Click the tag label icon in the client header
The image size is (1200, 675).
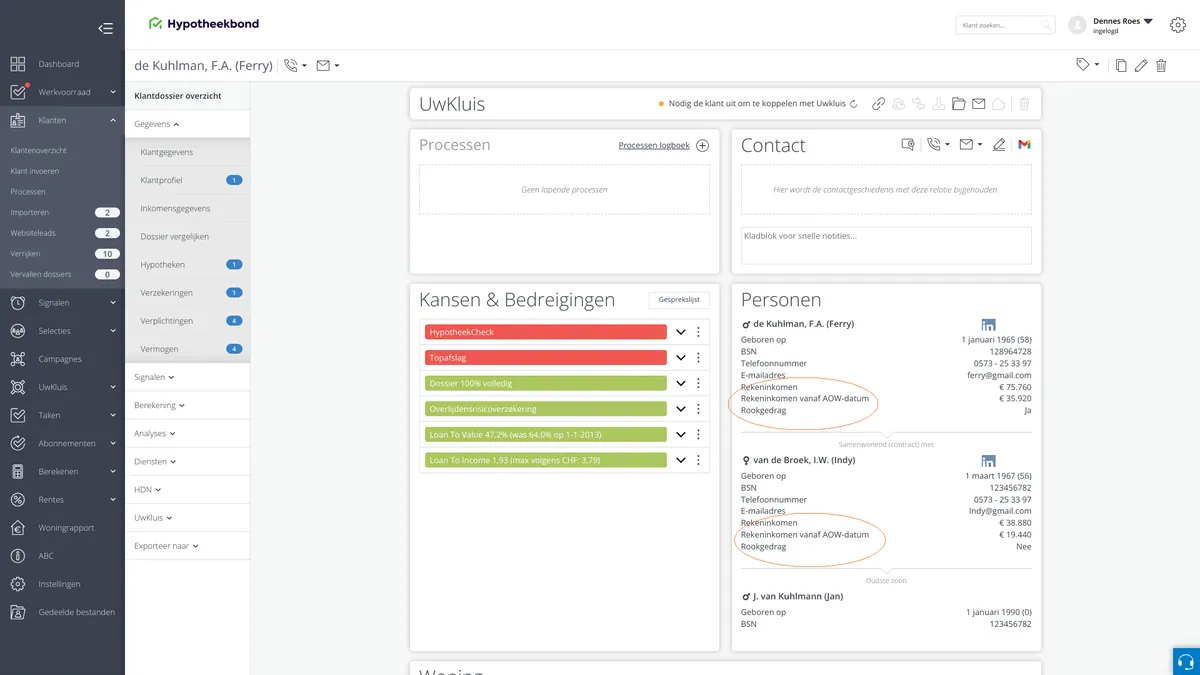1083,65
